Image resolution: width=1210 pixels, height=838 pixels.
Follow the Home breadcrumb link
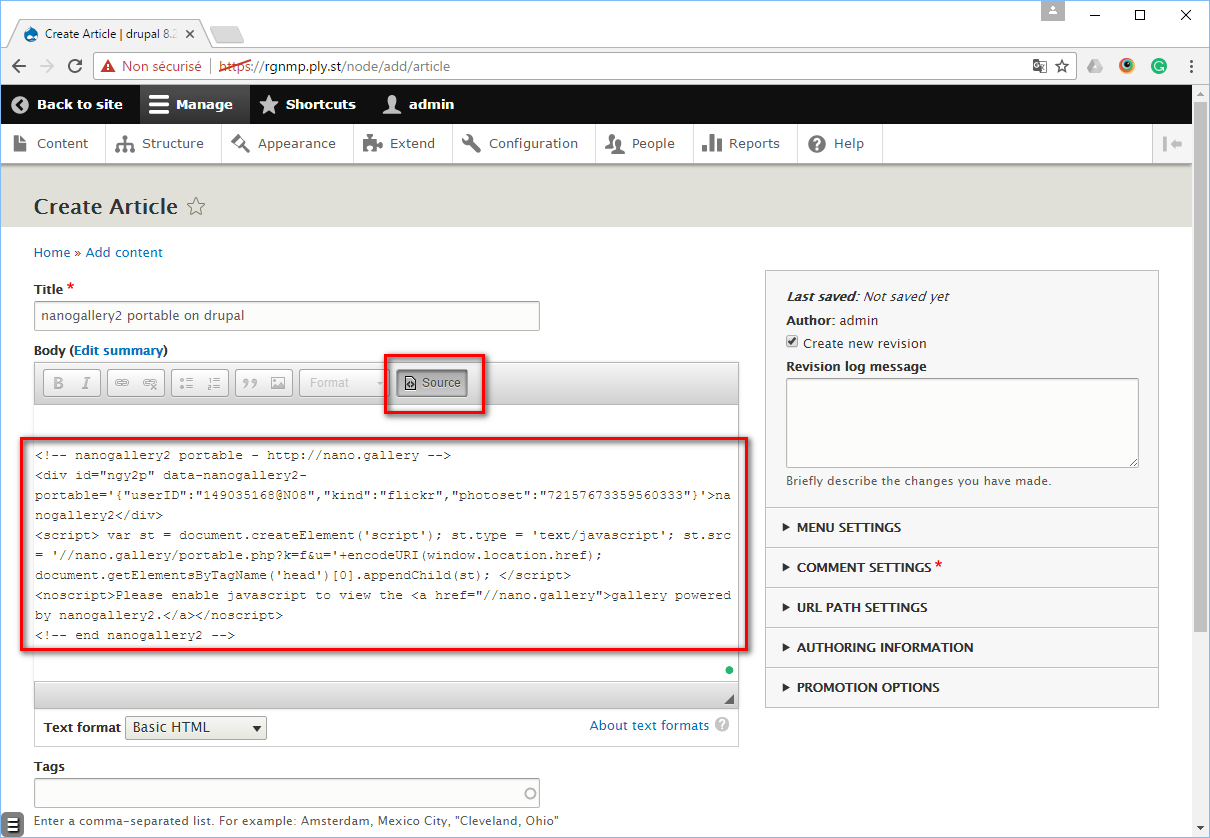coord(52,253)
